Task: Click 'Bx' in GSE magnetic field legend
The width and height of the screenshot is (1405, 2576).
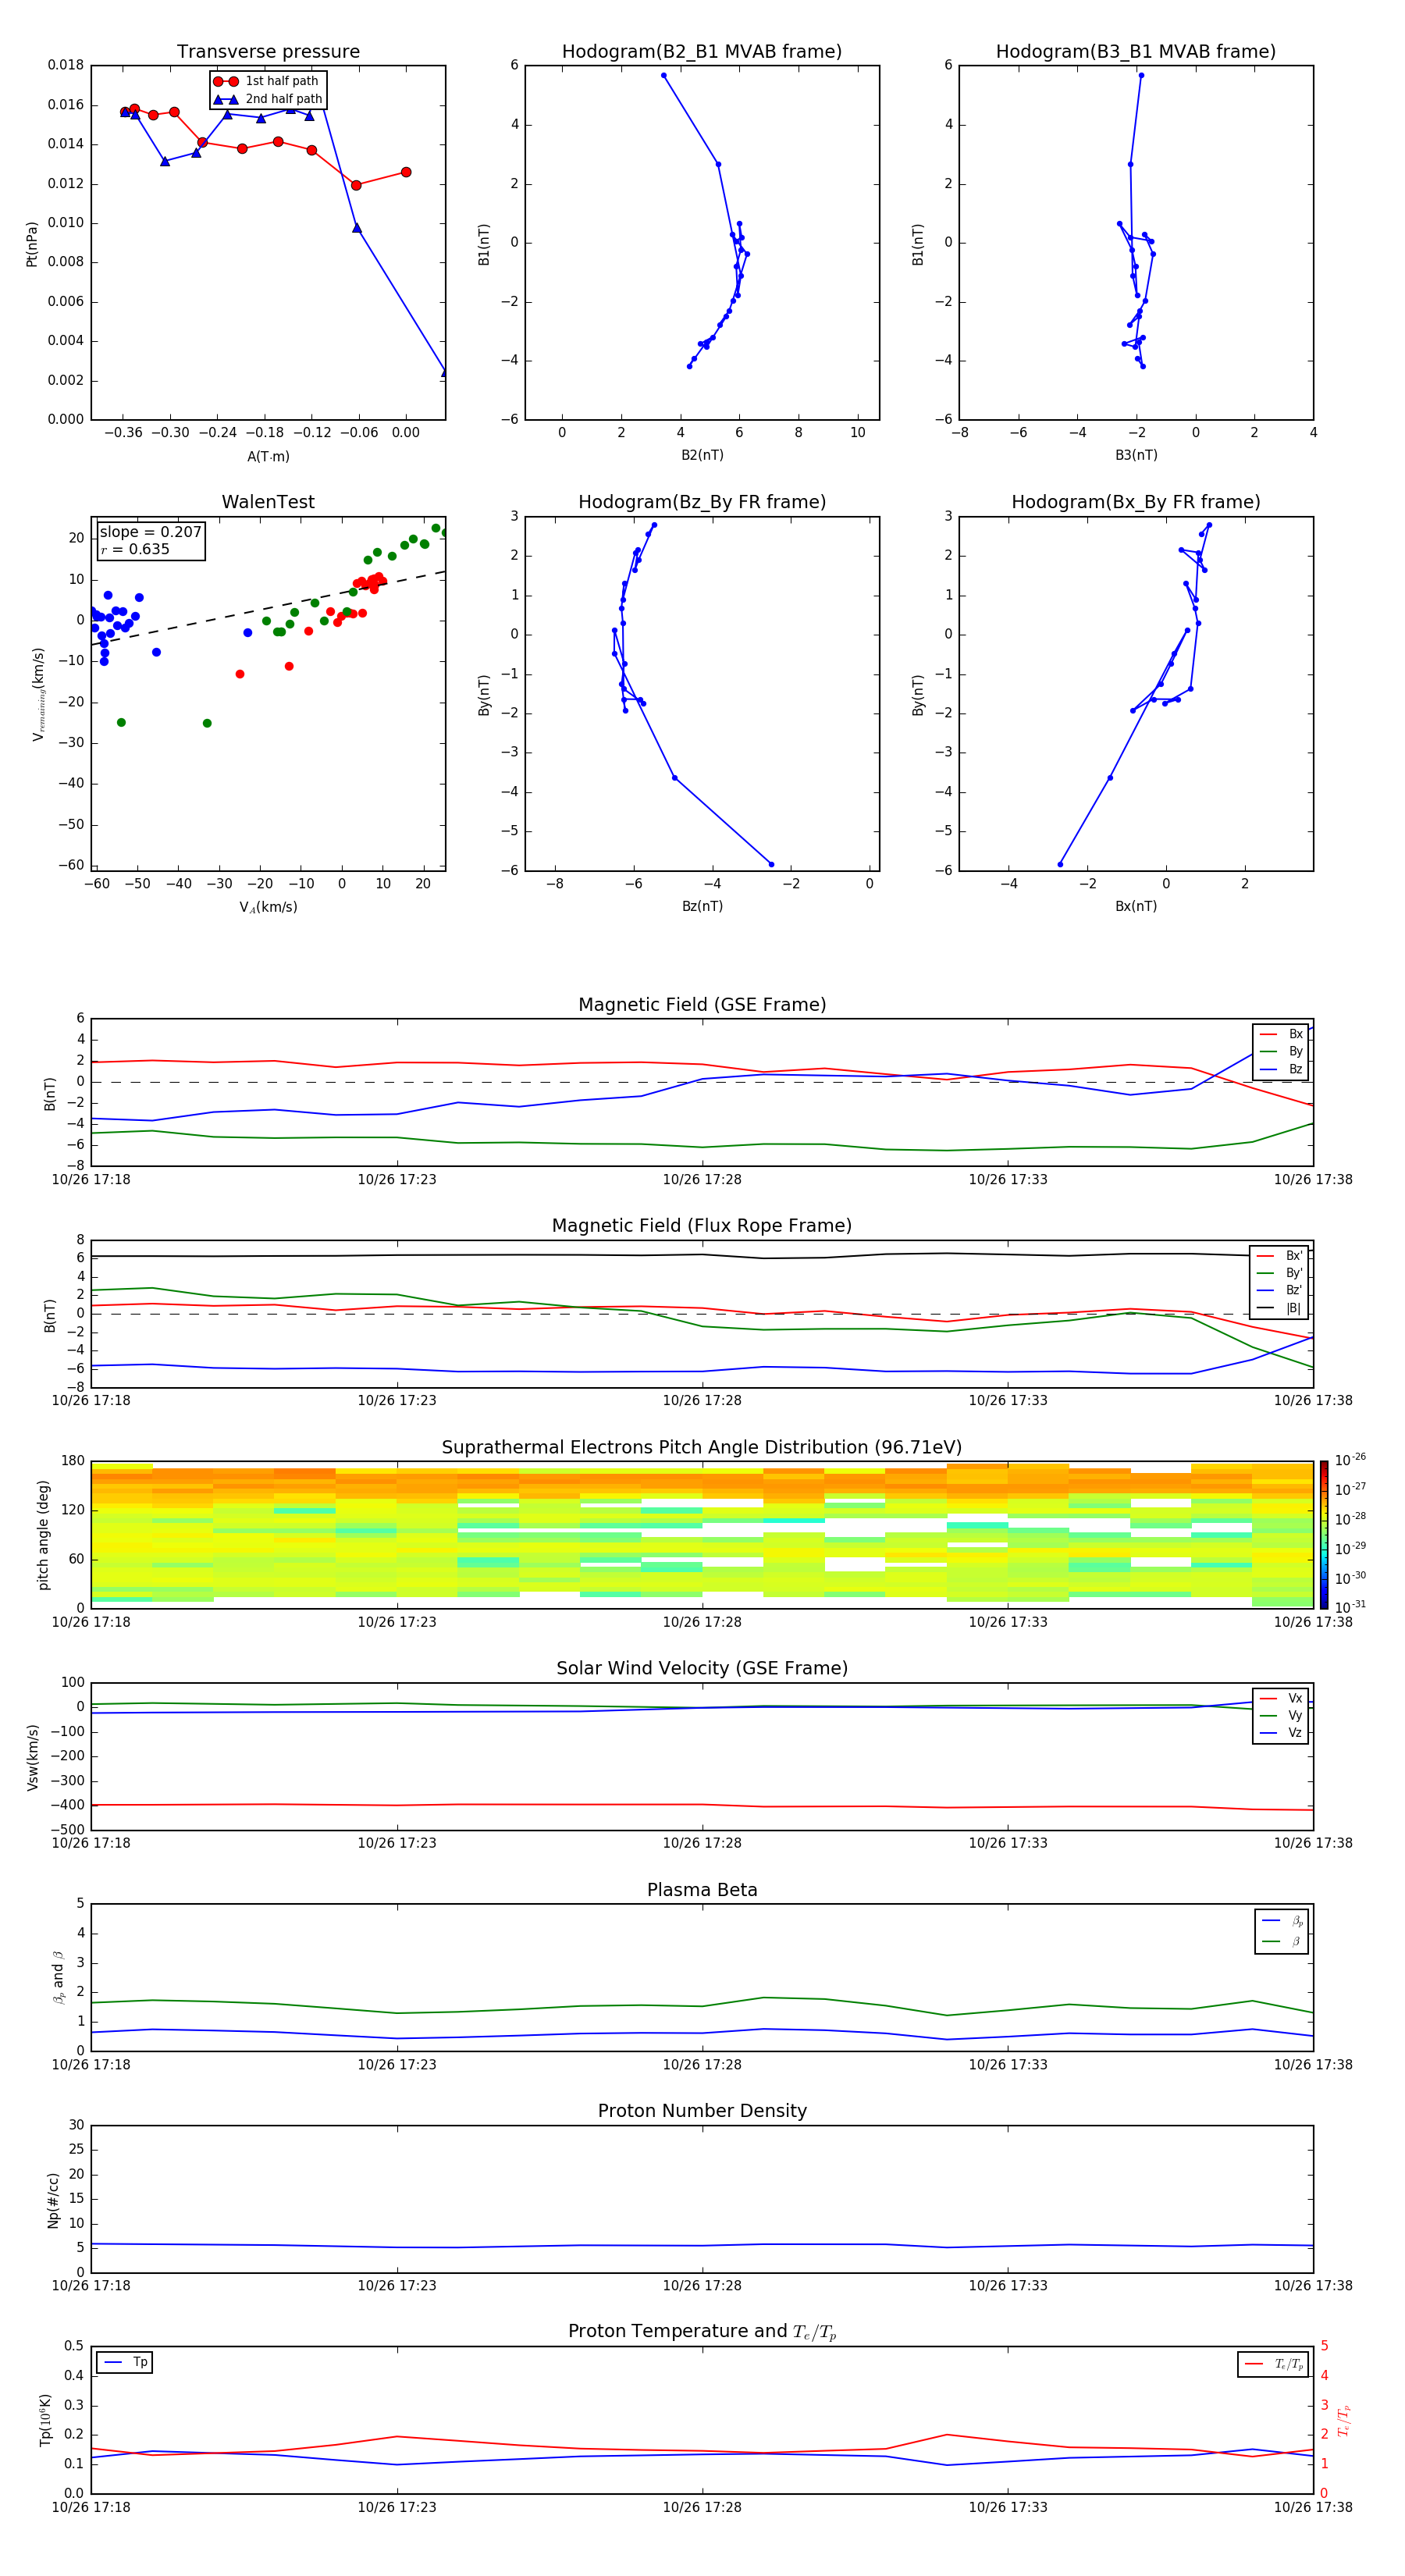Action: click(x=1295, y=1034)
